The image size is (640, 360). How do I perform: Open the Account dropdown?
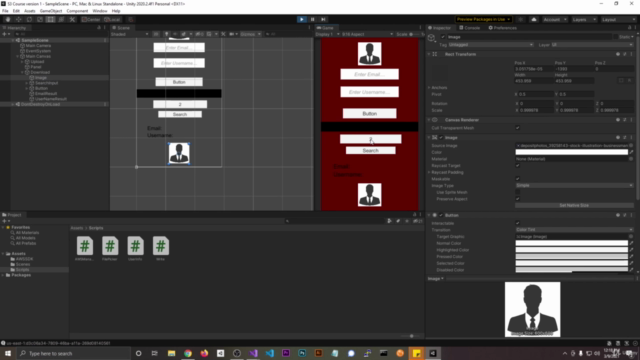pyautogui.click(x=555, y=19)
